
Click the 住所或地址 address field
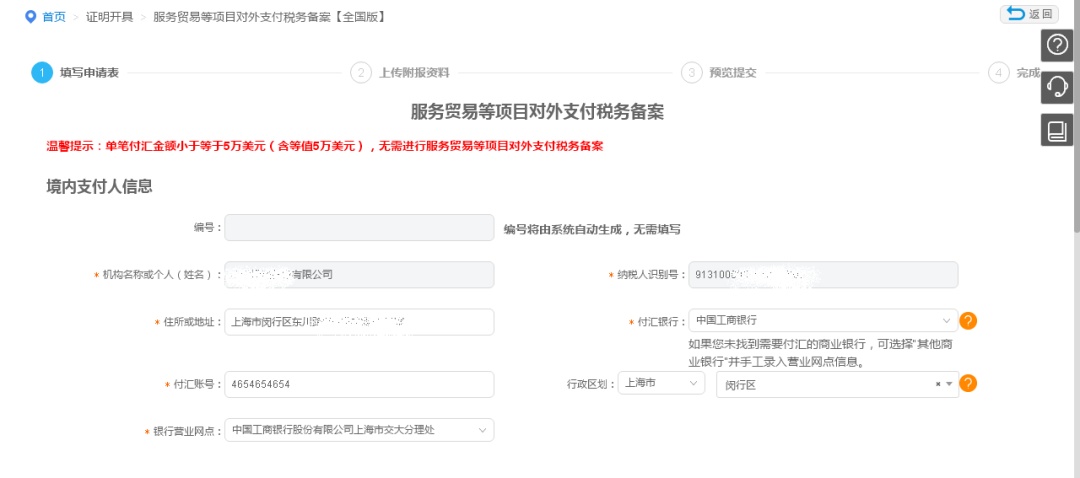pyautogui.click(x=359, y=322)
